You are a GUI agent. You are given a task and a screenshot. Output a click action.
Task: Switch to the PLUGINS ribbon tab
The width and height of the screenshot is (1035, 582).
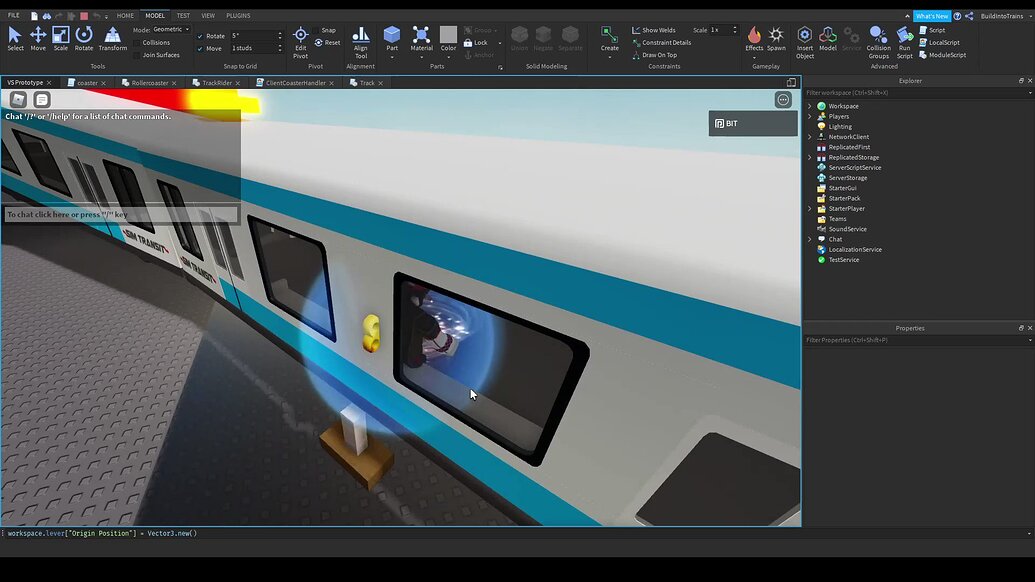[x=238, y=16]
